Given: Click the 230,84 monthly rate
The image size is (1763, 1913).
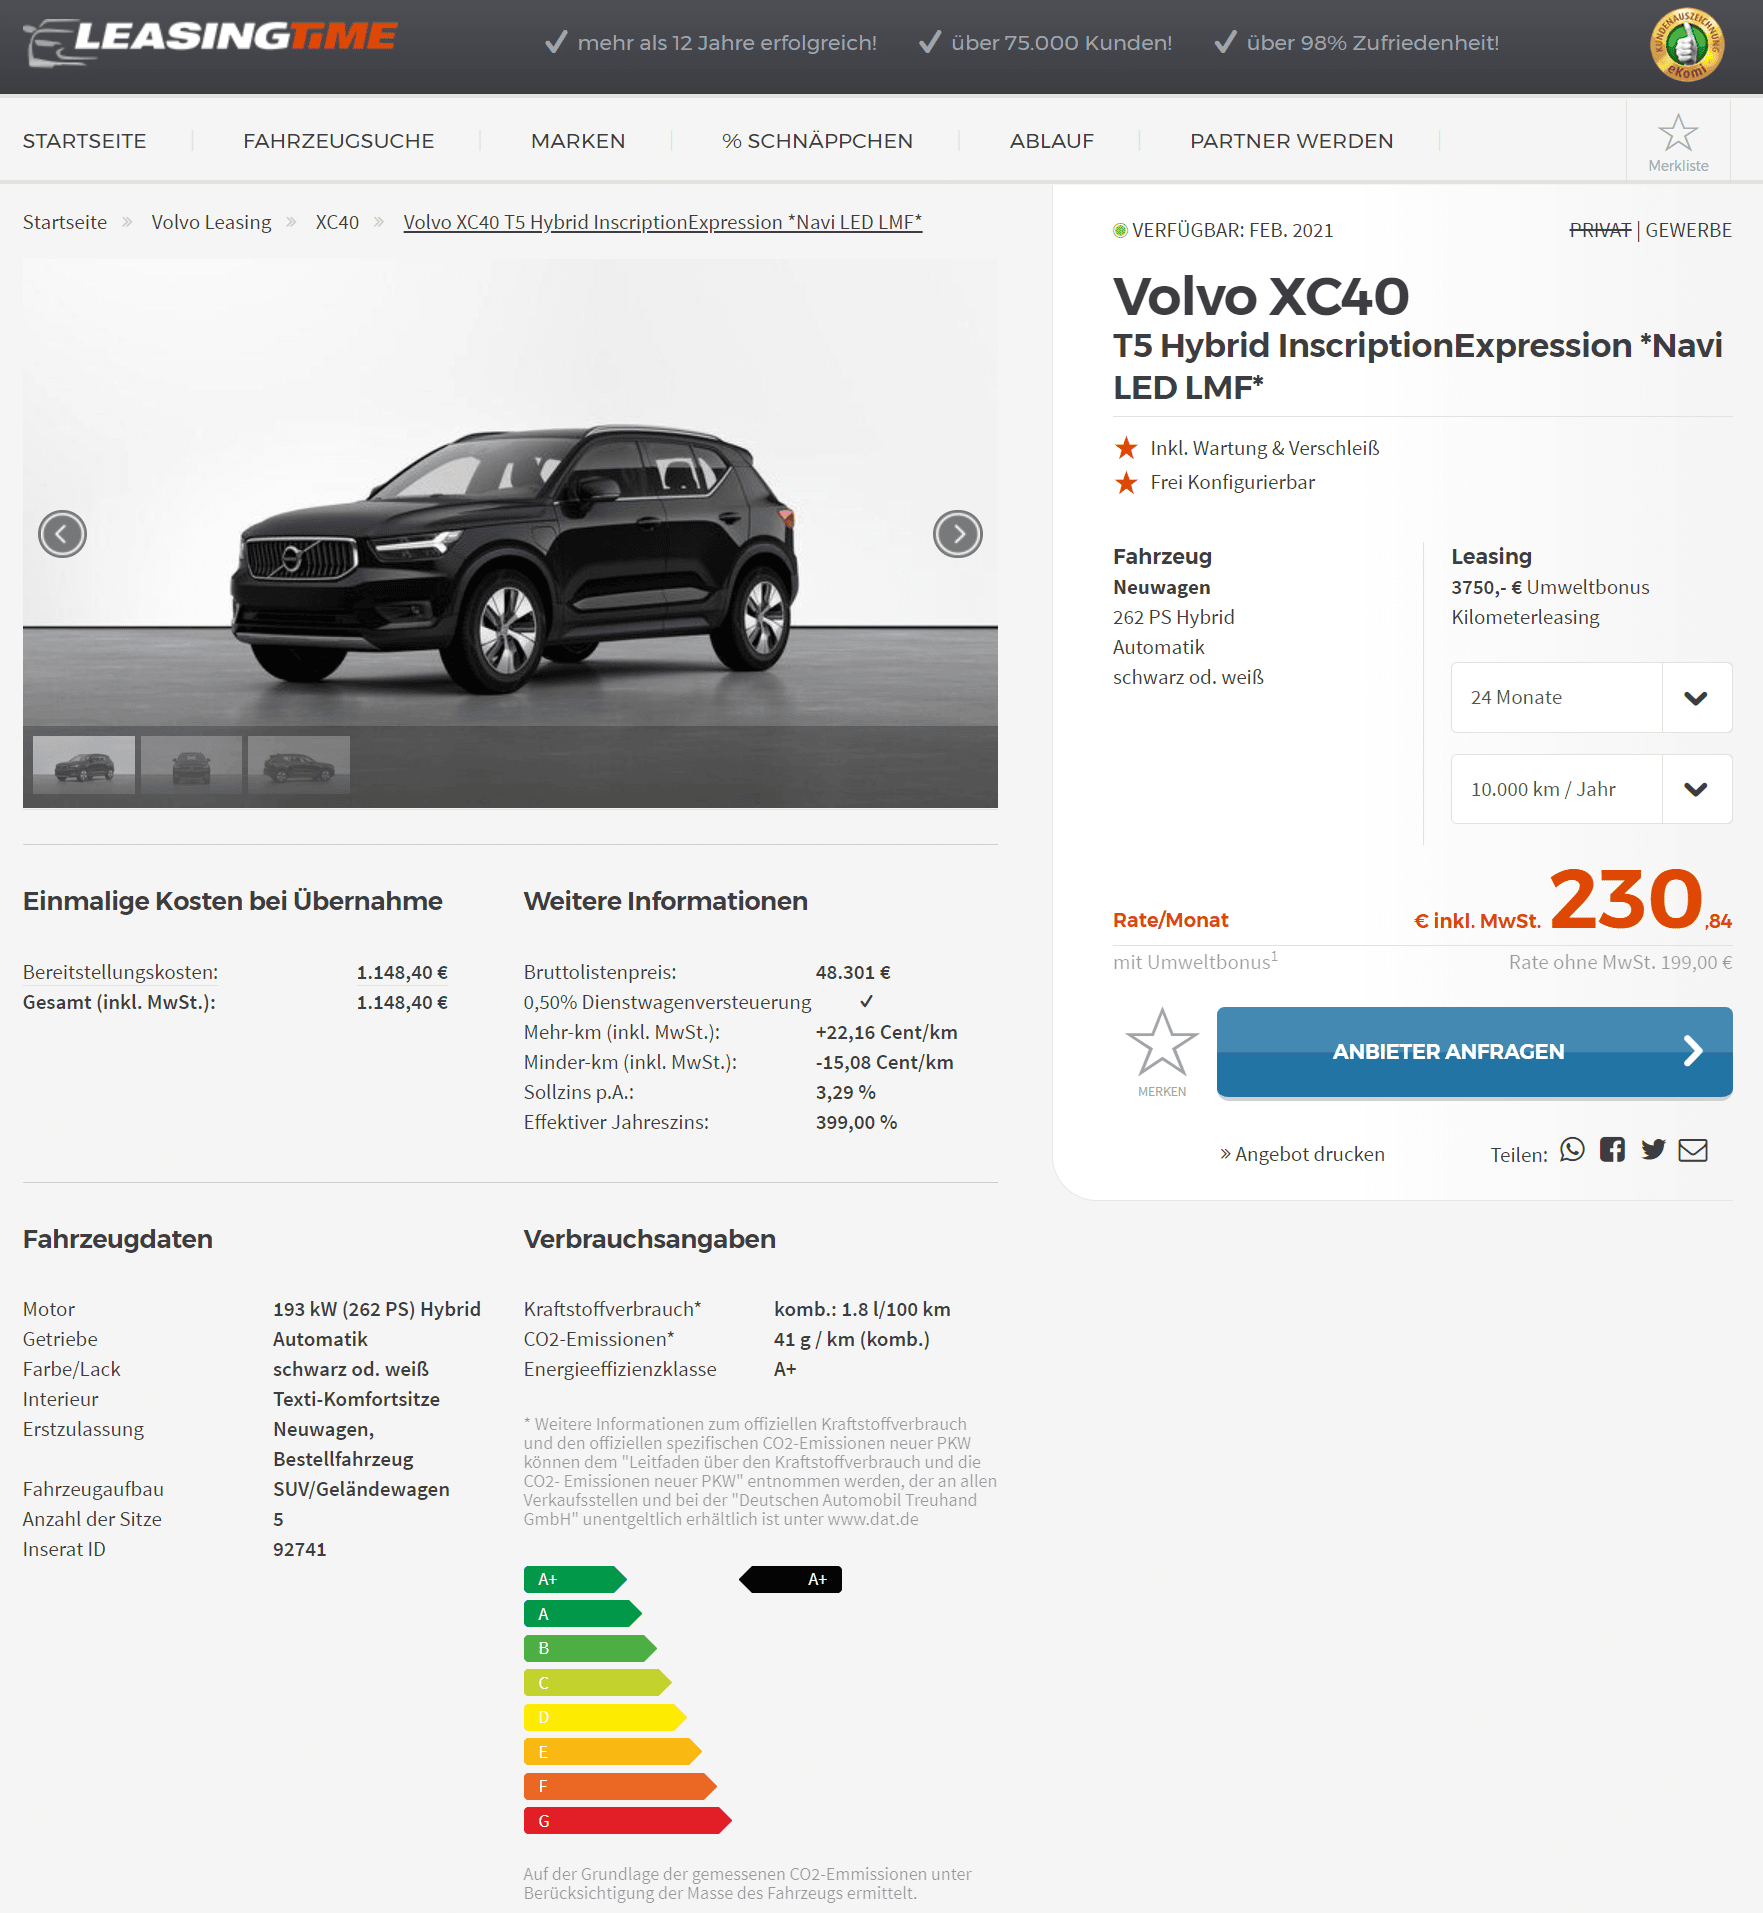Looking at the screenshot, I should point(1640,899).
